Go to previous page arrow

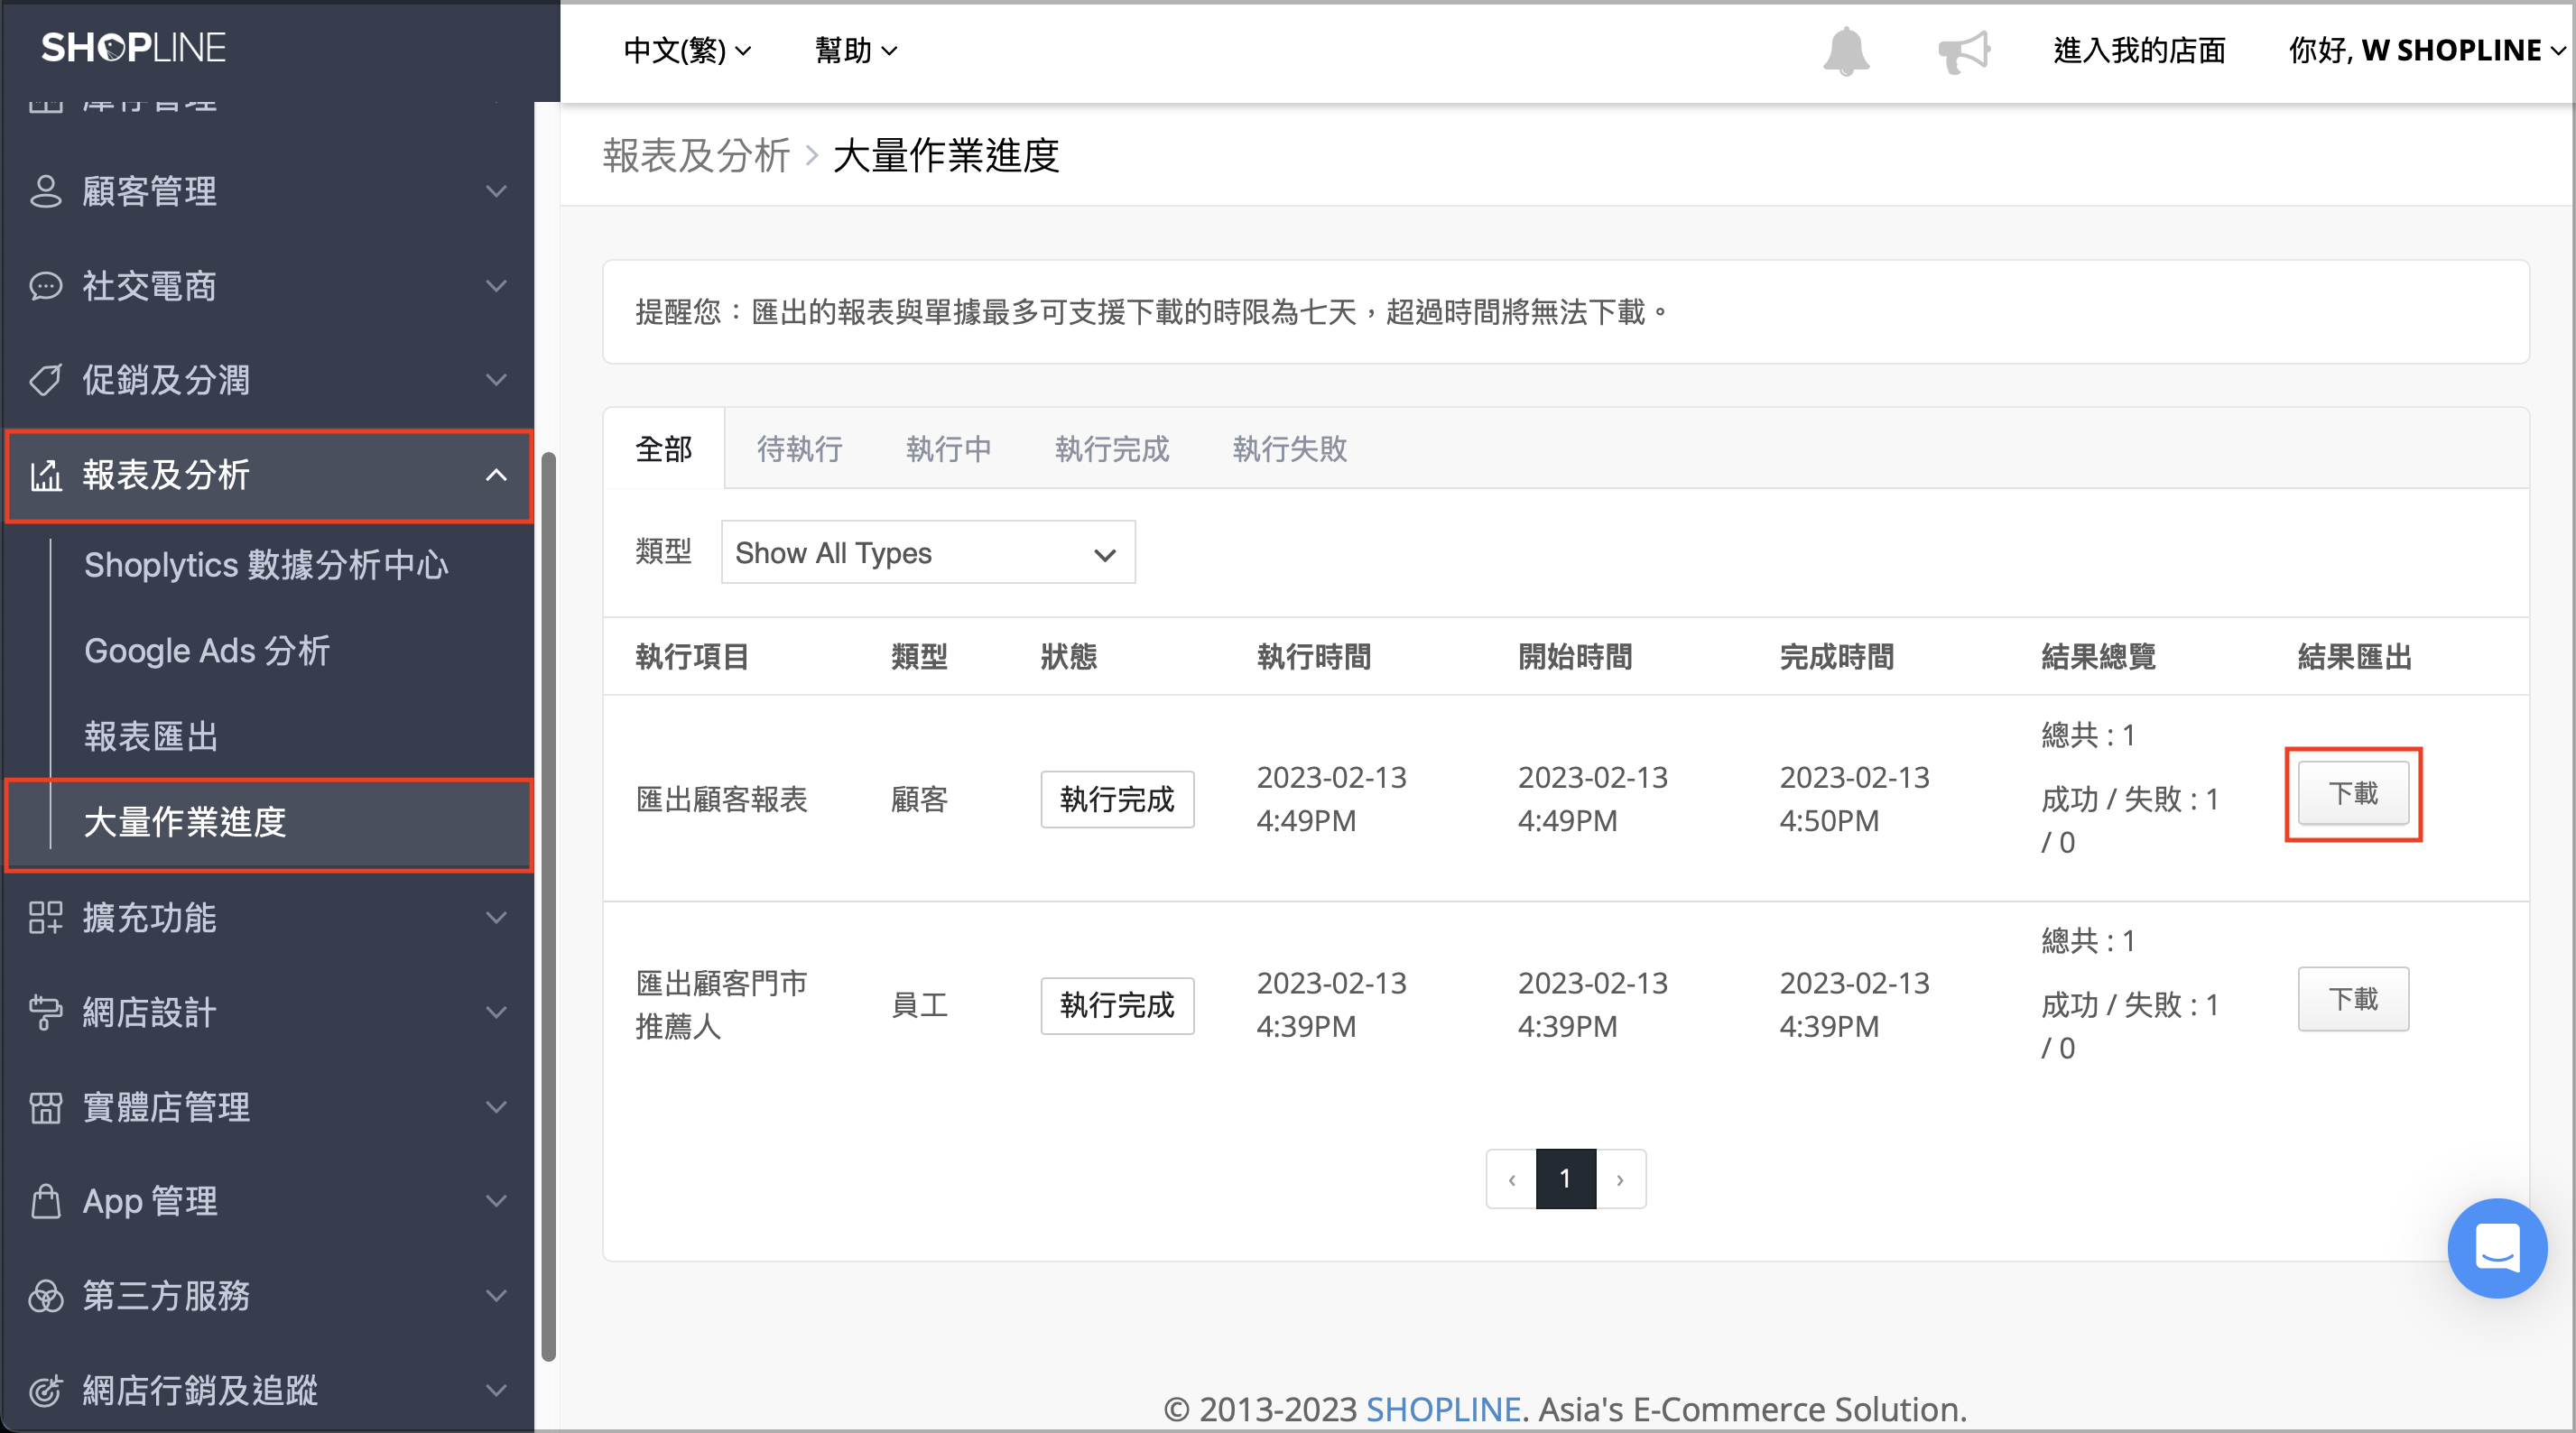(1511, 1179)
